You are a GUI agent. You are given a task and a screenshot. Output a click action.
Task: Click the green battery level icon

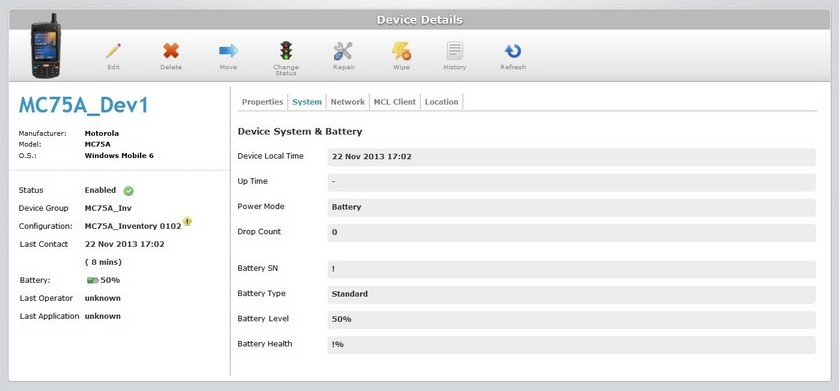pyautogui.click(x=92, y=280)
